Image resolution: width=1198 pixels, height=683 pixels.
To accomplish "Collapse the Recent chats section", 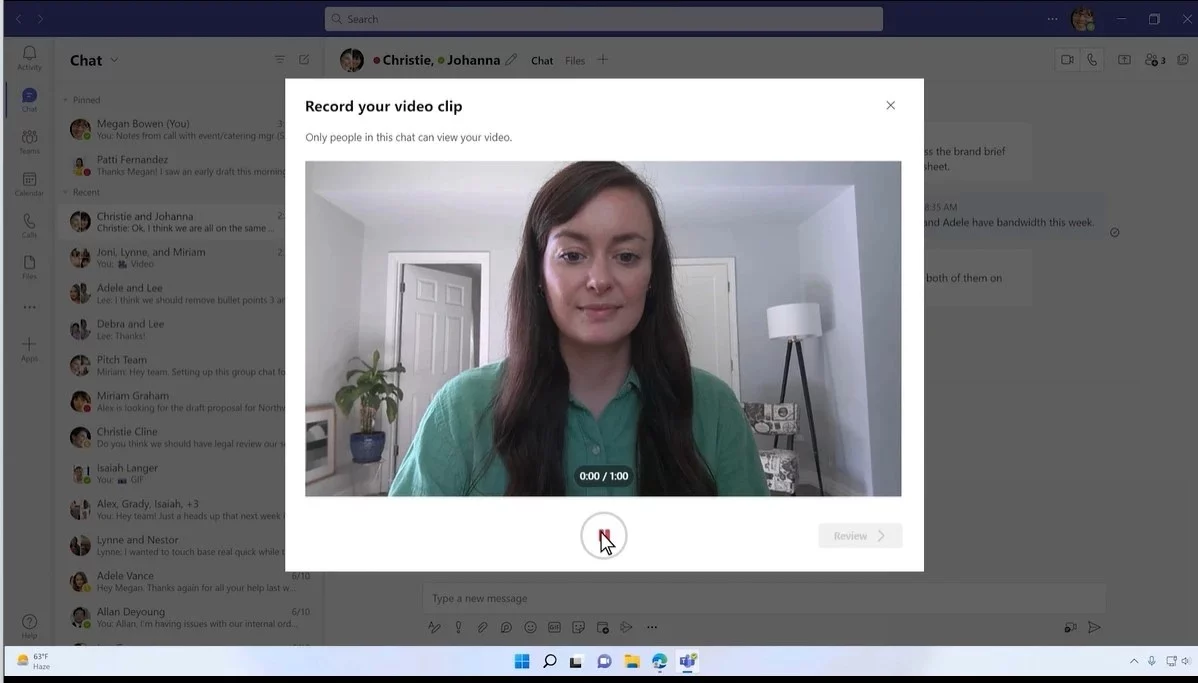I will click(x=66, y=192).
